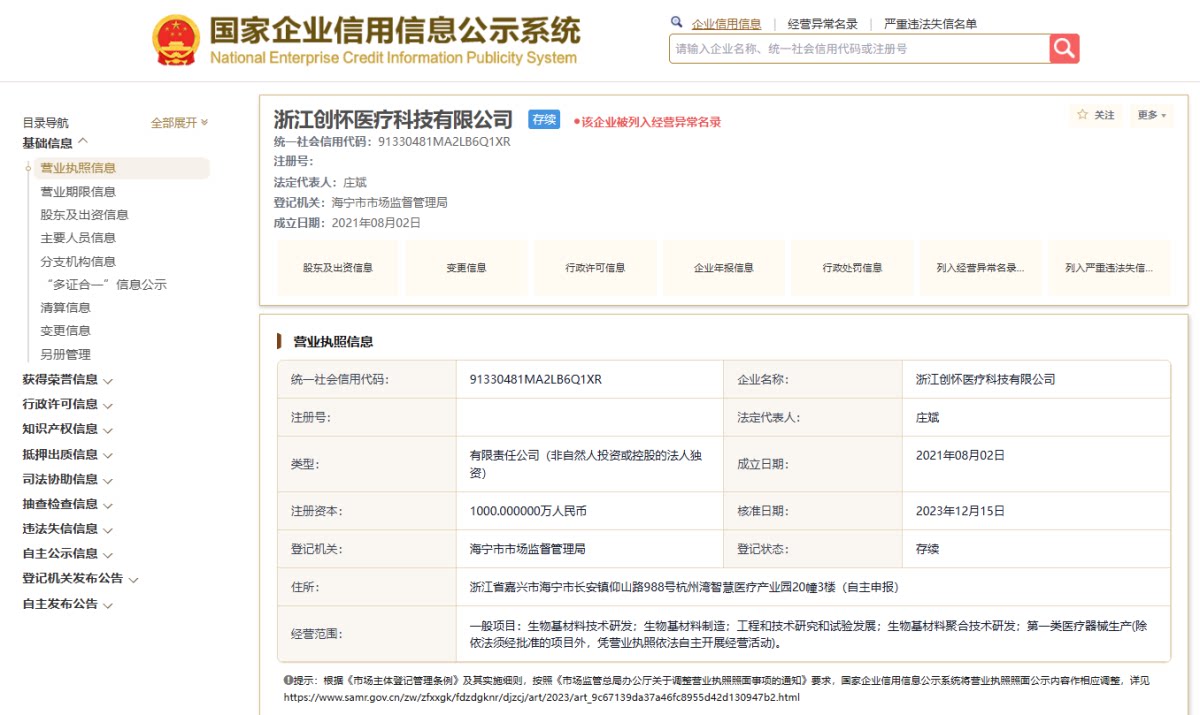Screen dimensions: 1200x715
Task: Open the 更多 dropdown menu
Action: click(x=1151, y=115)
